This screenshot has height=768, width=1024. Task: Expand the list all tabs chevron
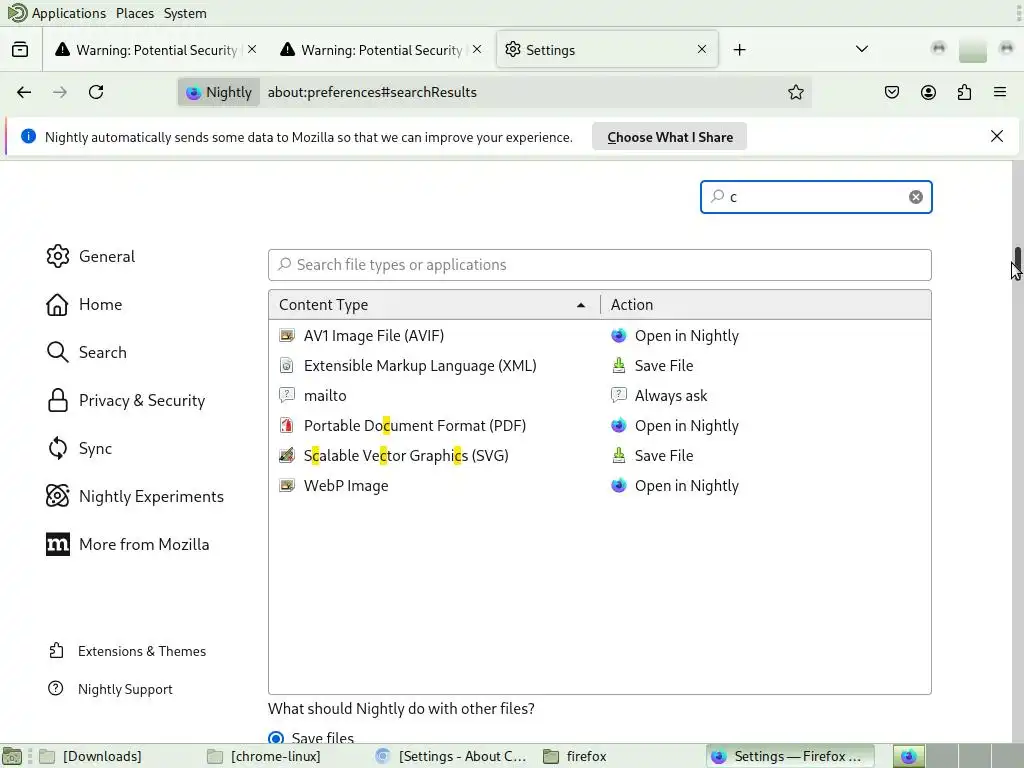(x=862, y=49)
